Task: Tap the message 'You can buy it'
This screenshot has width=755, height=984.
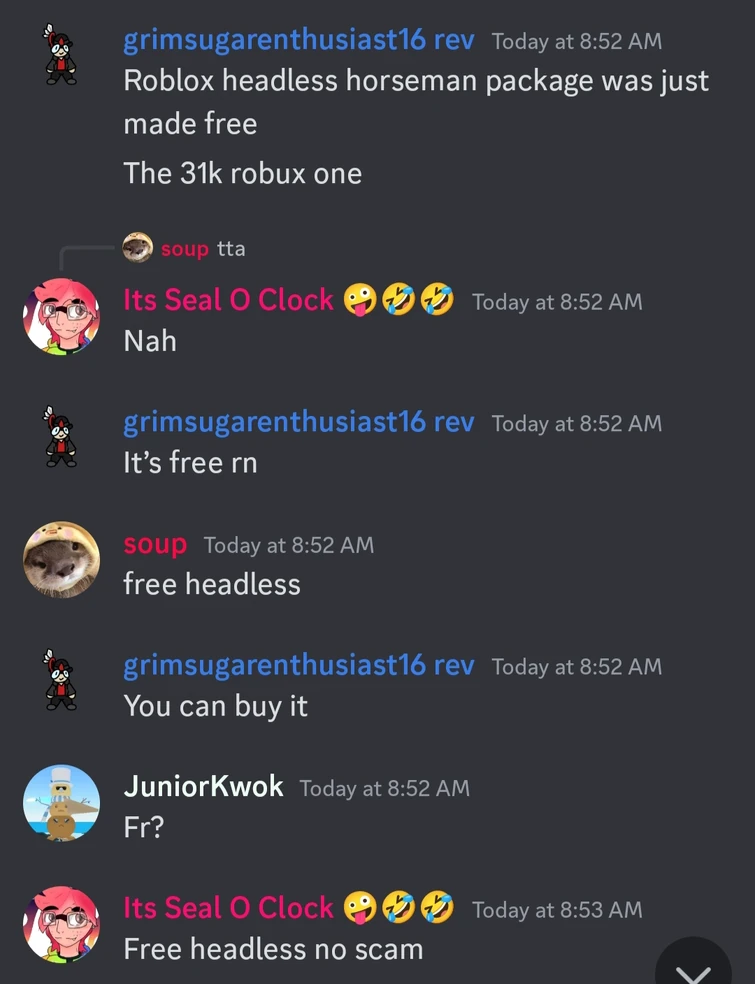Action: pyautogui.click(x=215, y=706)
